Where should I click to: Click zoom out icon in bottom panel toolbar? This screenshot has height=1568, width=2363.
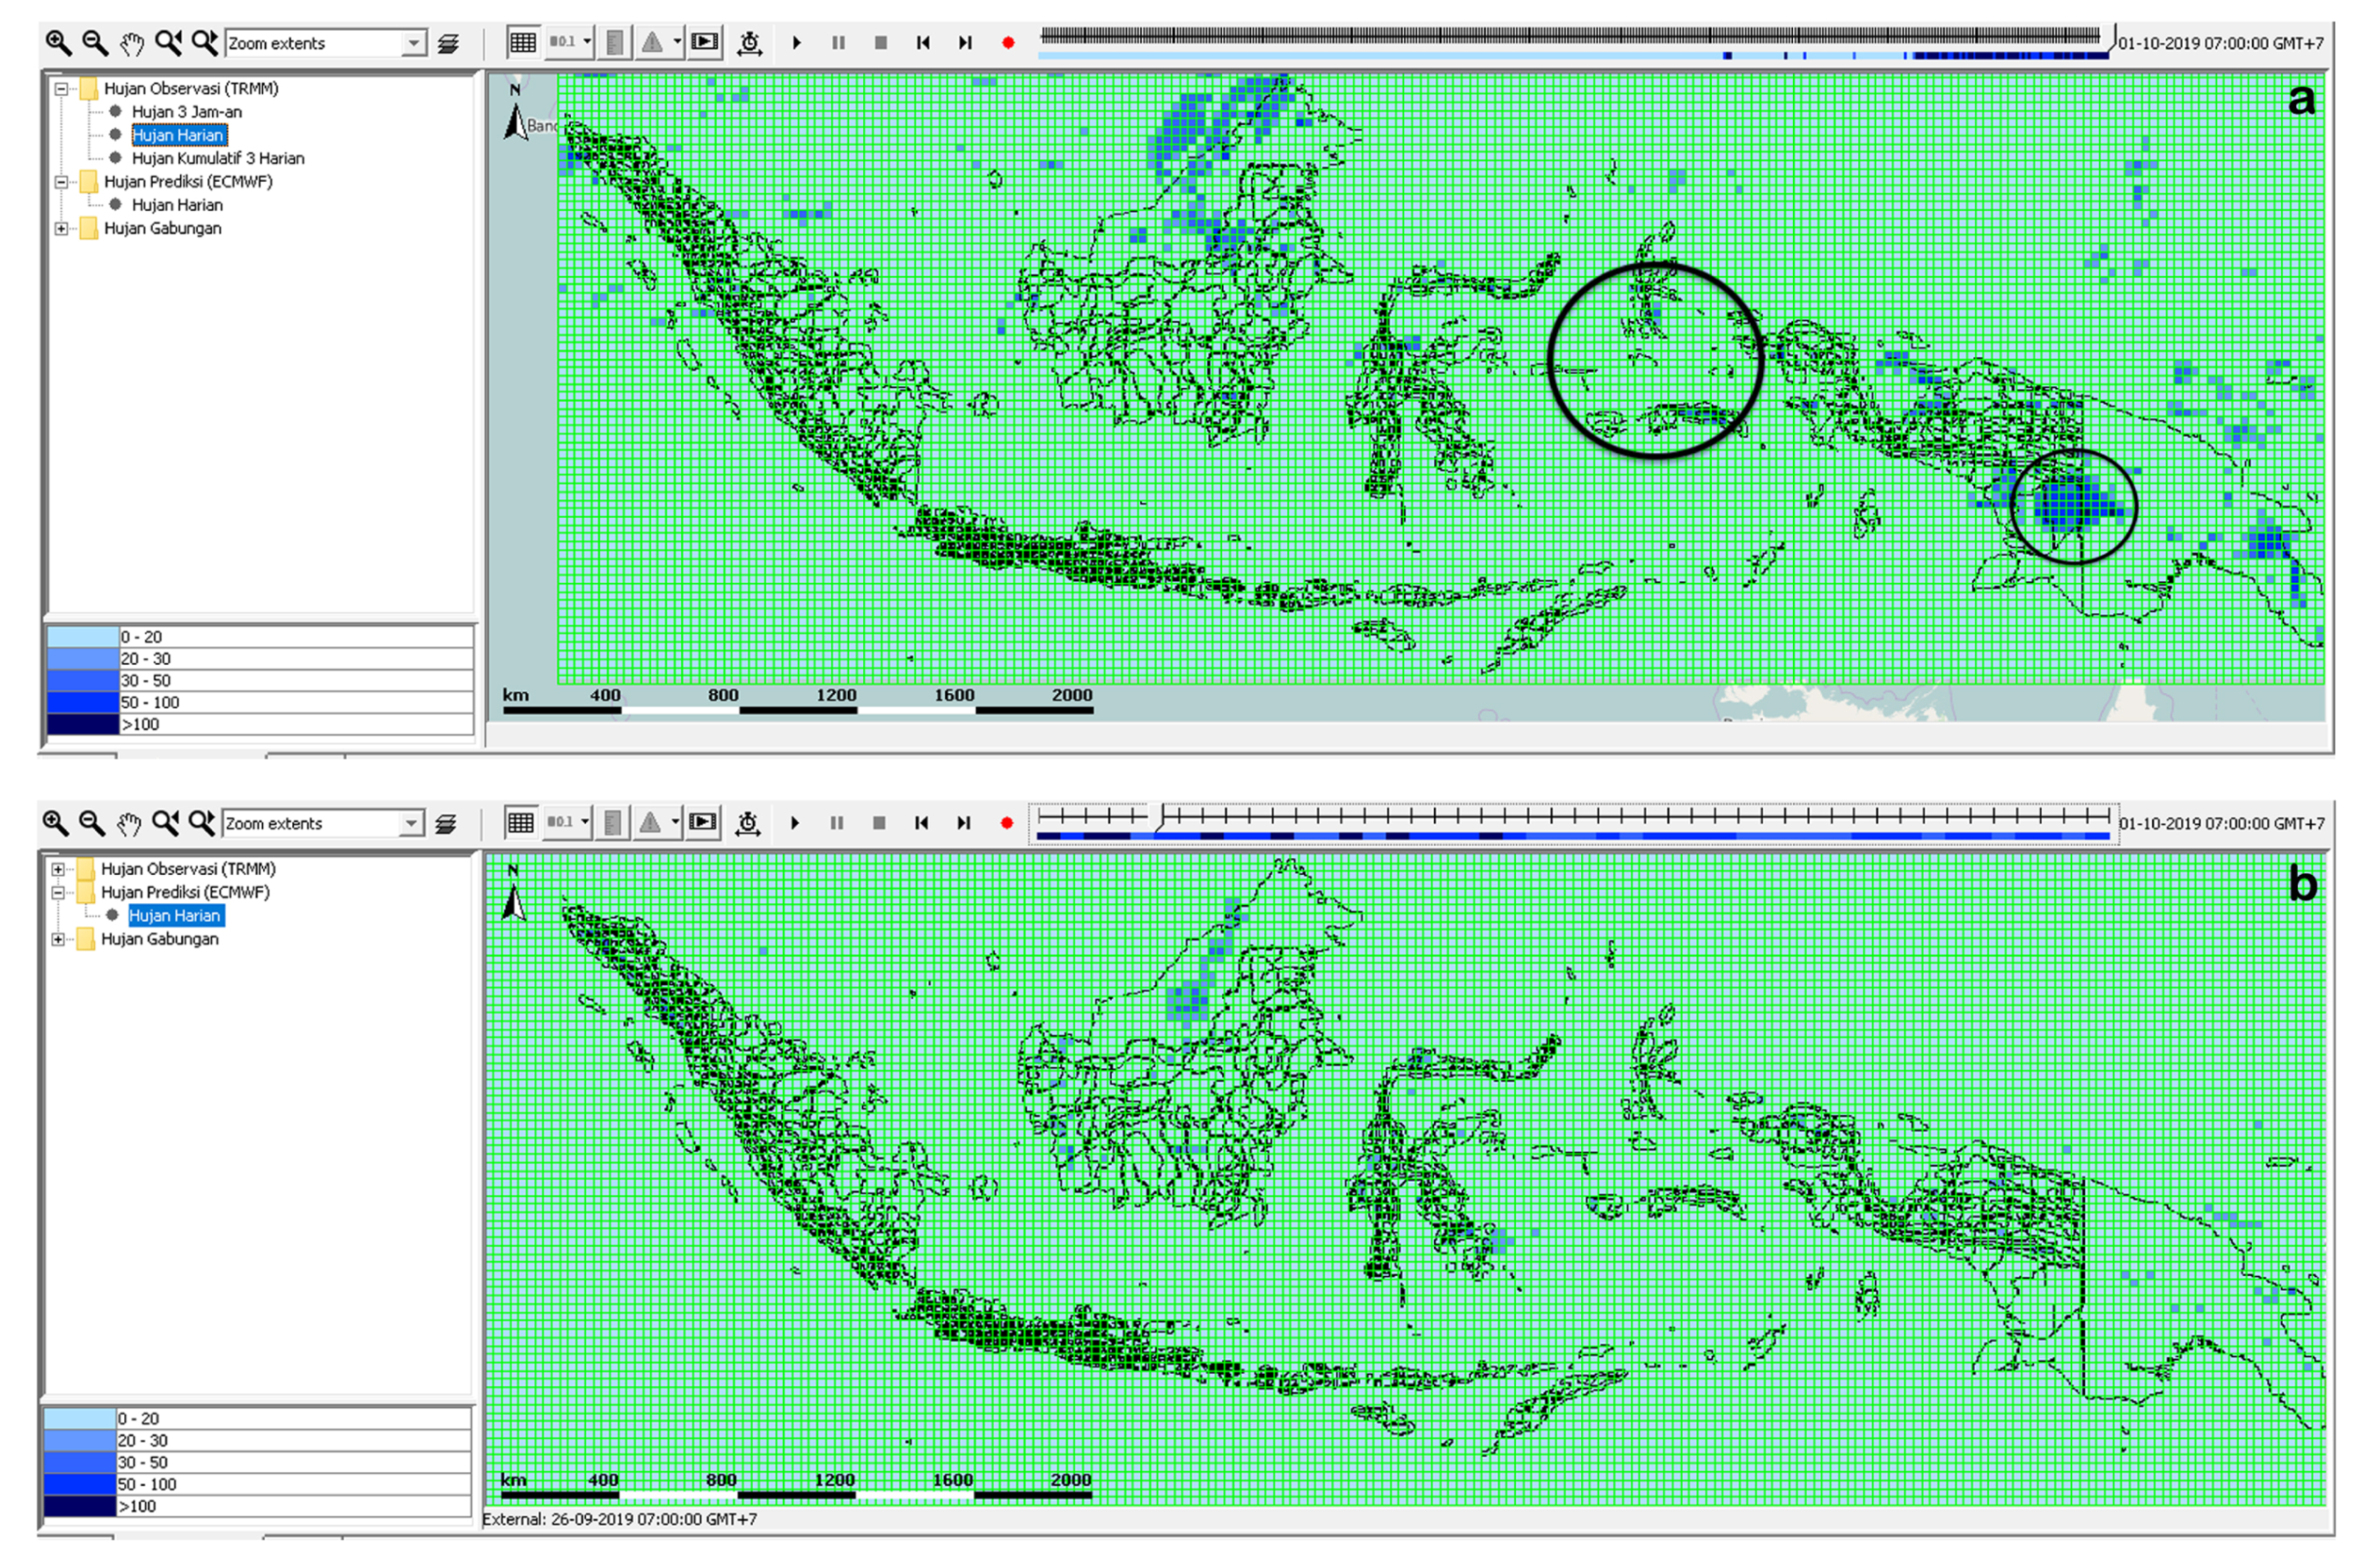point(91,823)
